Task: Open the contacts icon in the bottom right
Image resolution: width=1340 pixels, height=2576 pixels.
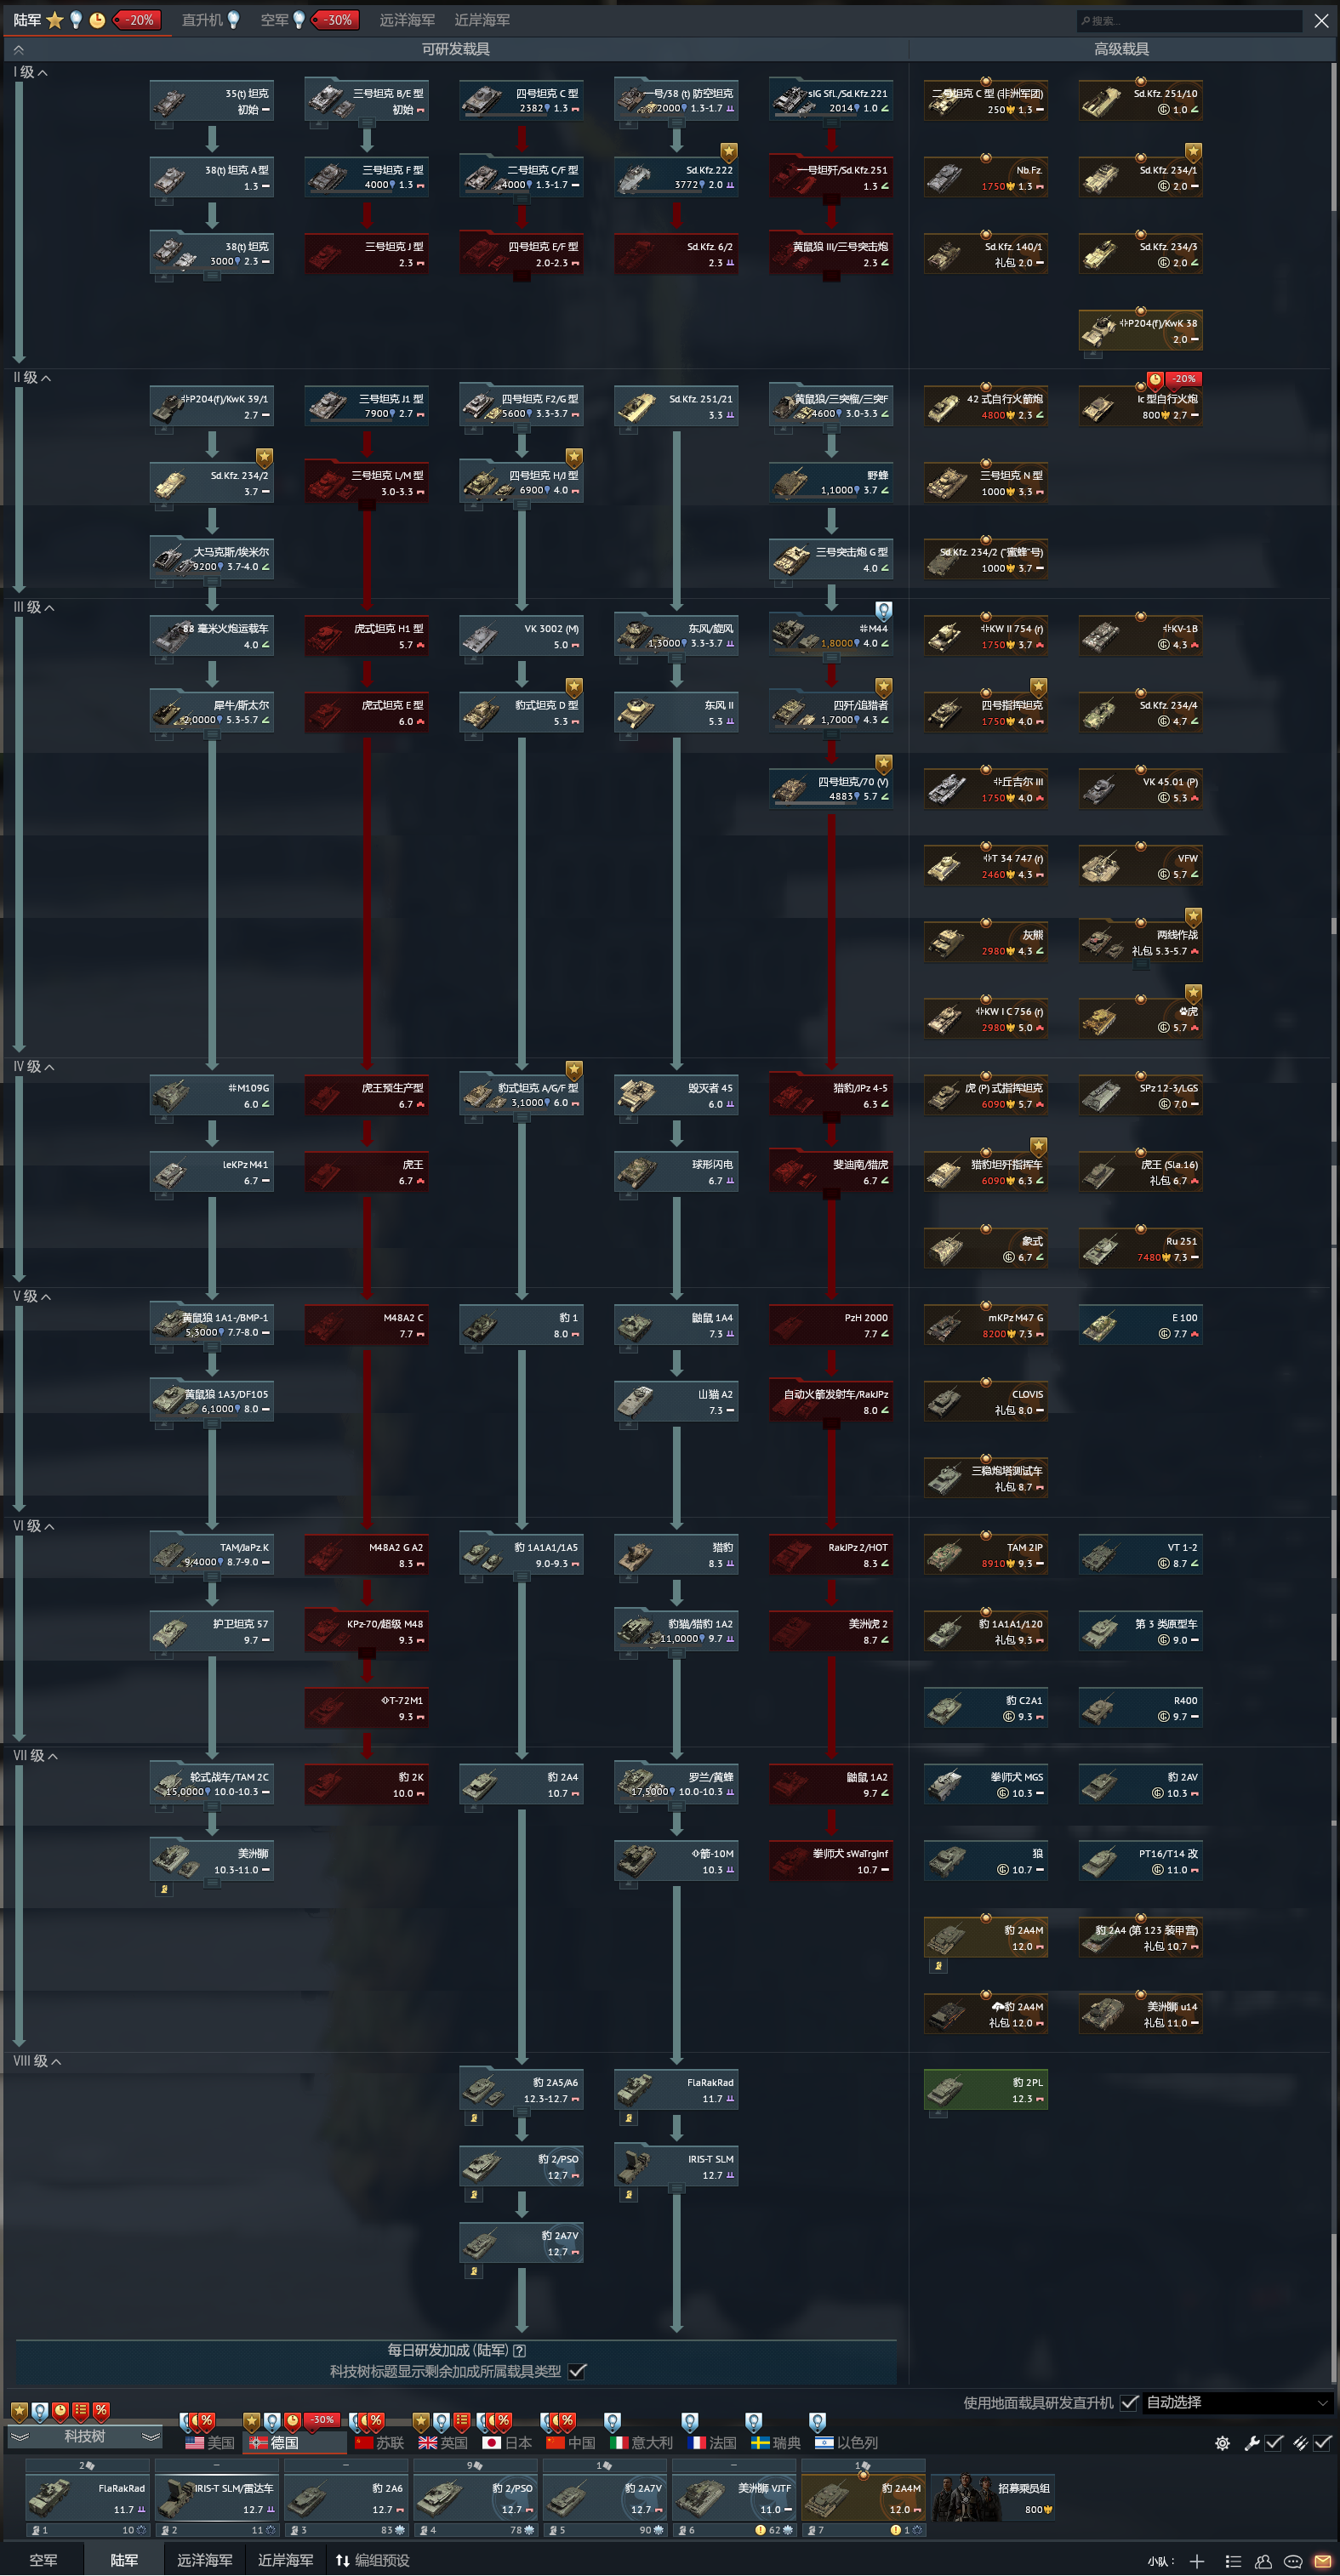Action: [1263, 2561]
